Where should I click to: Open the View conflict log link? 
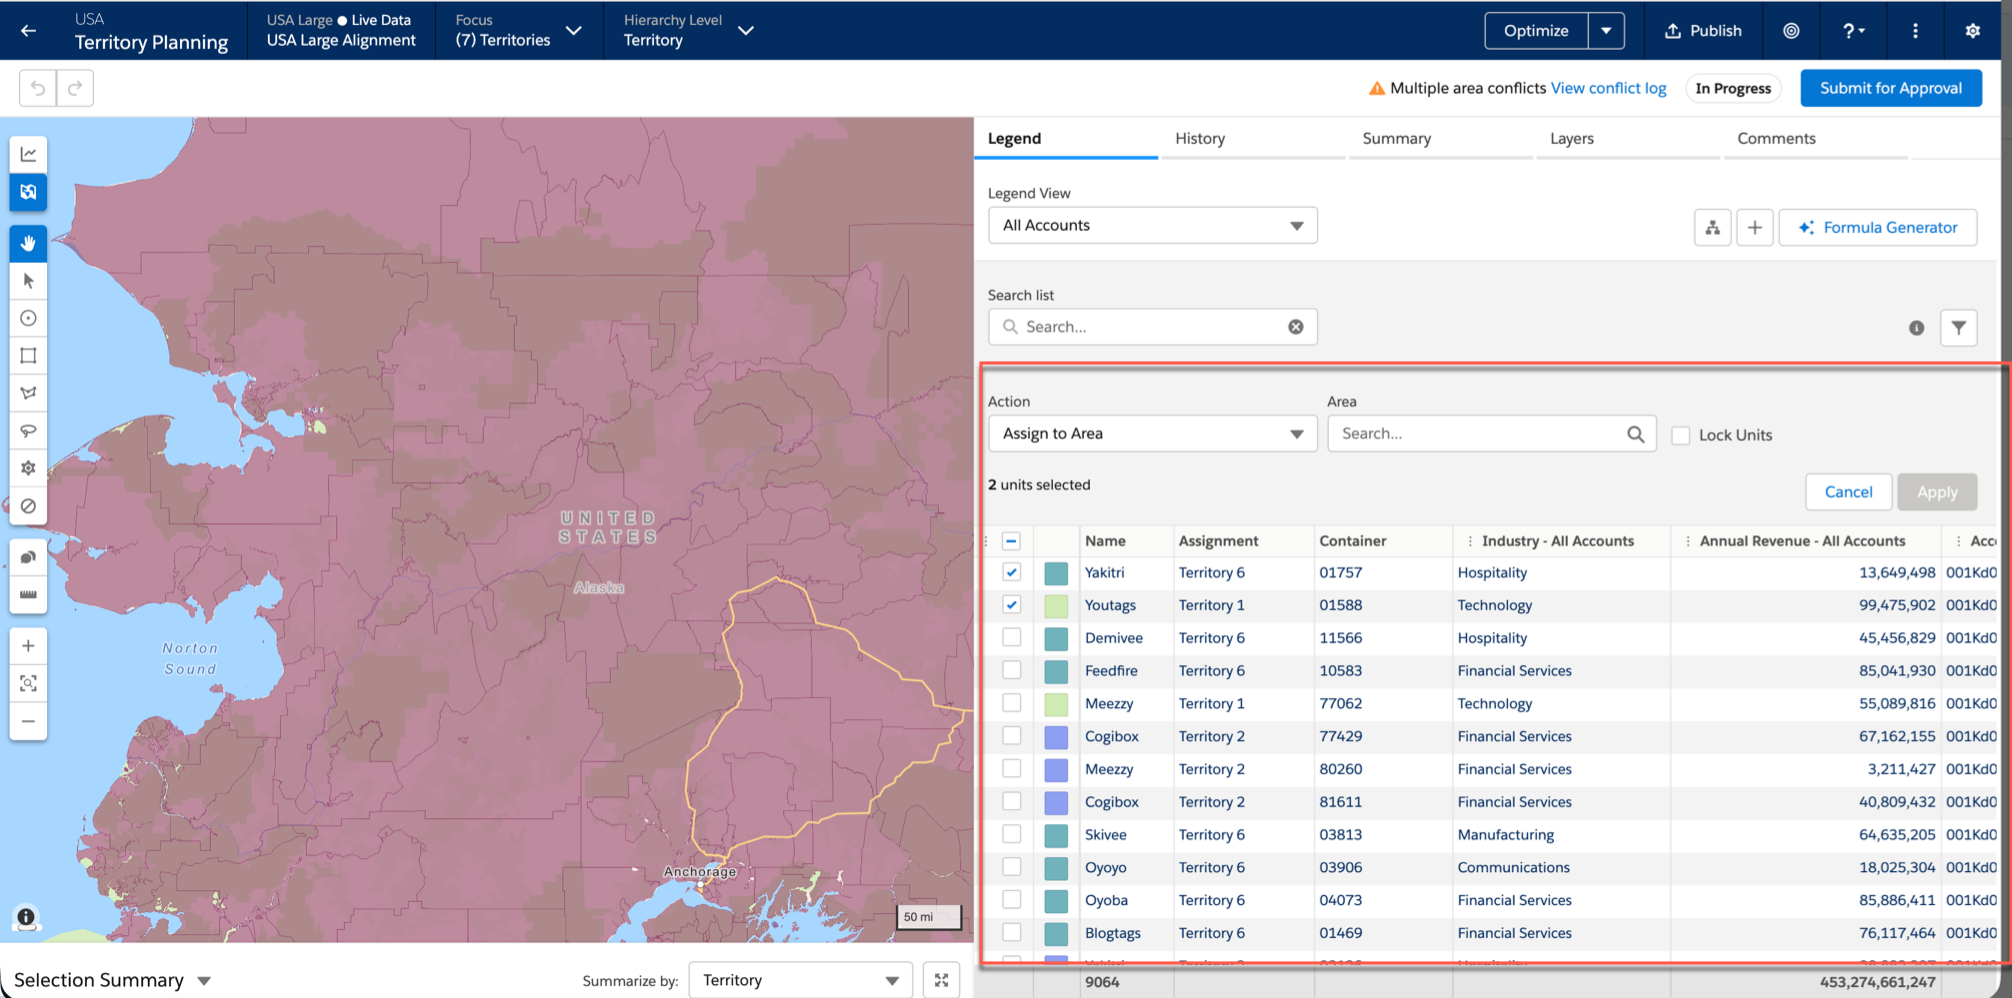(1608, 88)
